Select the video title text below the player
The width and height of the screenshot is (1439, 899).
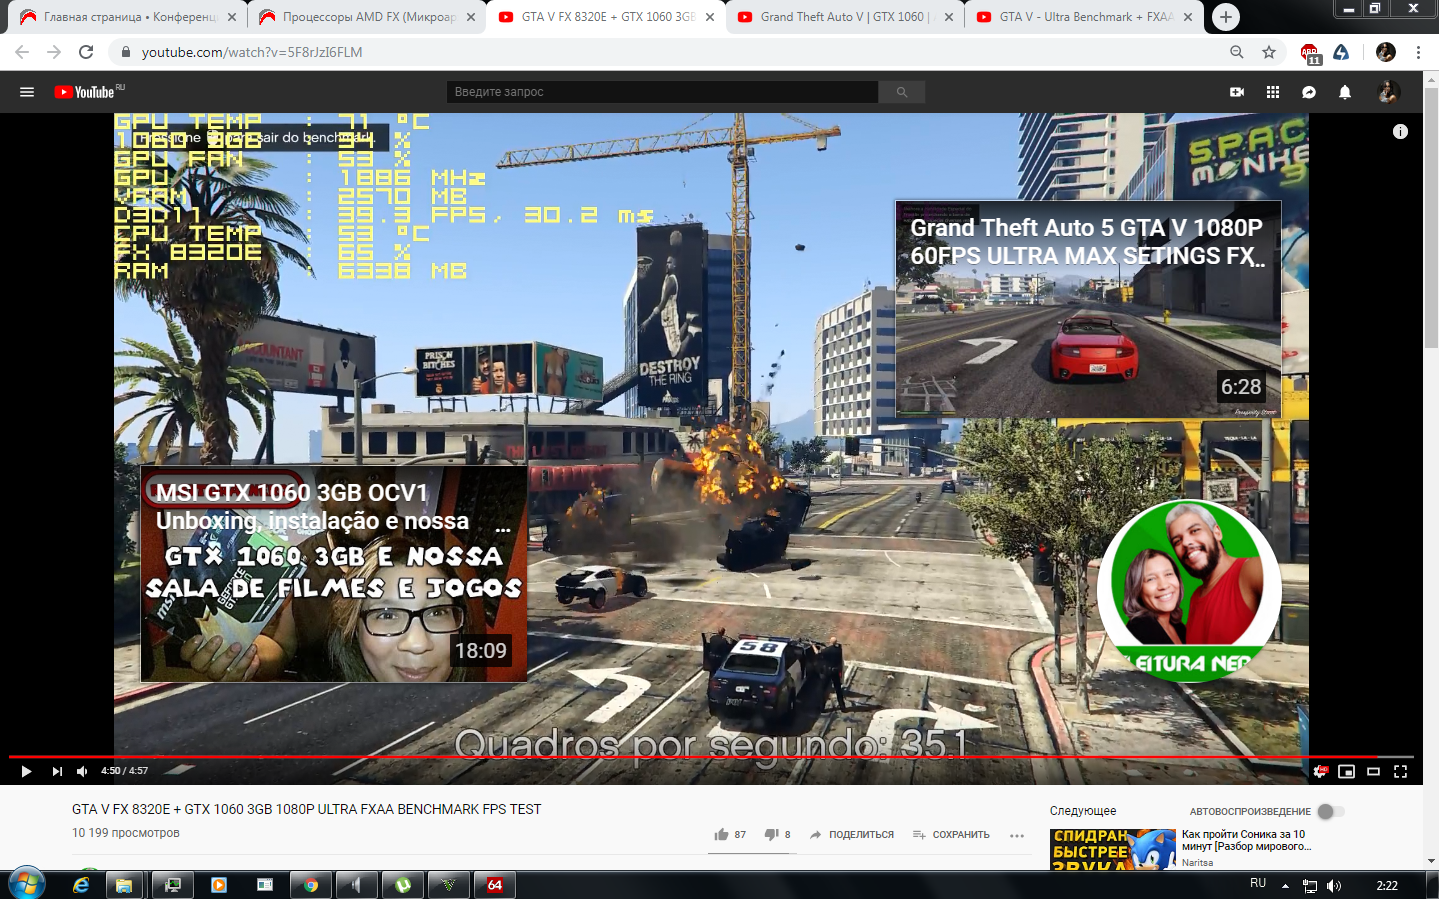point(306,809)
